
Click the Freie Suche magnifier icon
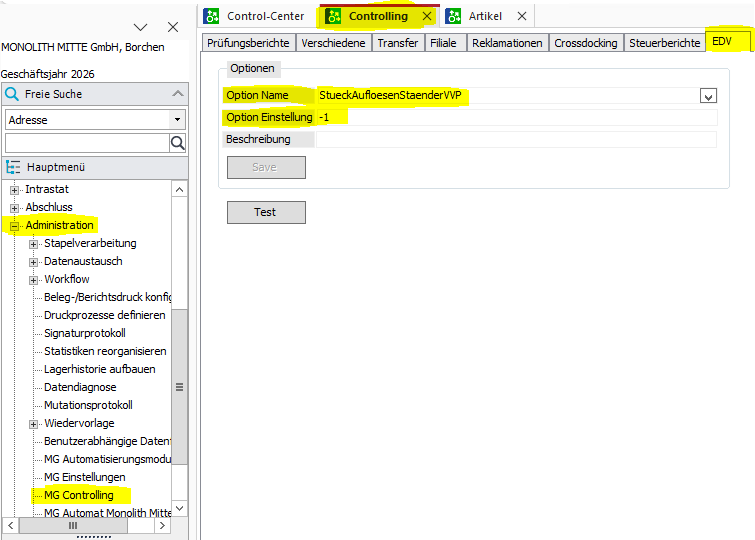[12, 94]
